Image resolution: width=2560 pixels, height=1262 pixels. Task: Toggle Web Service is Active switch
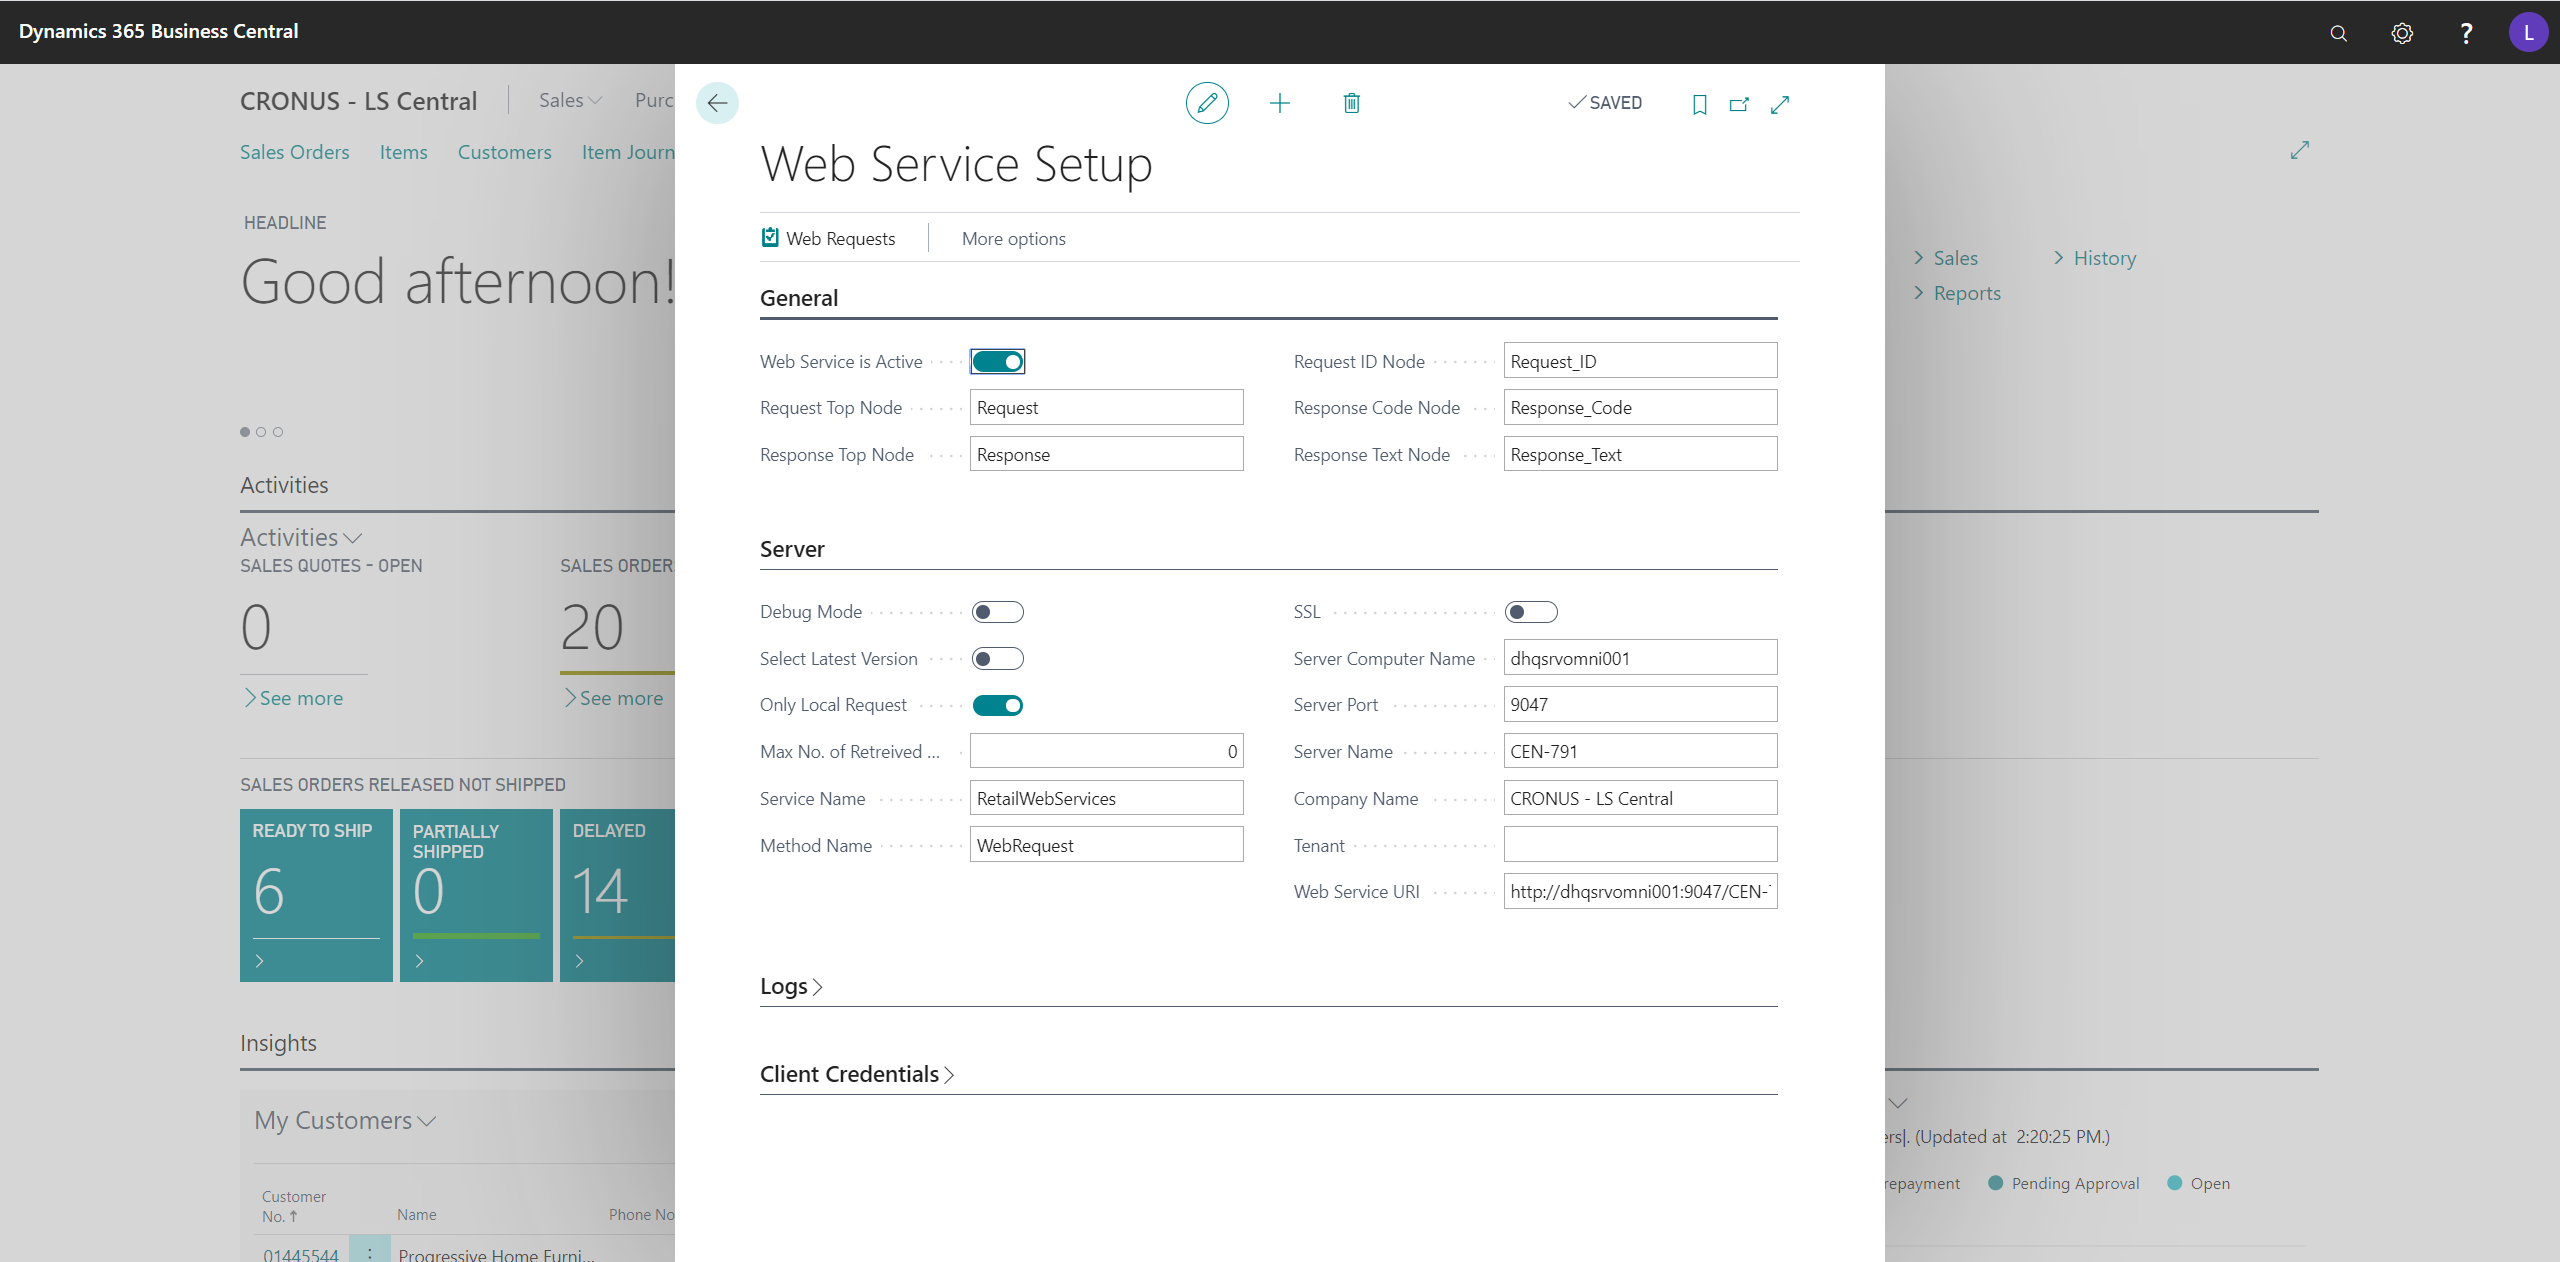point(997,362)
